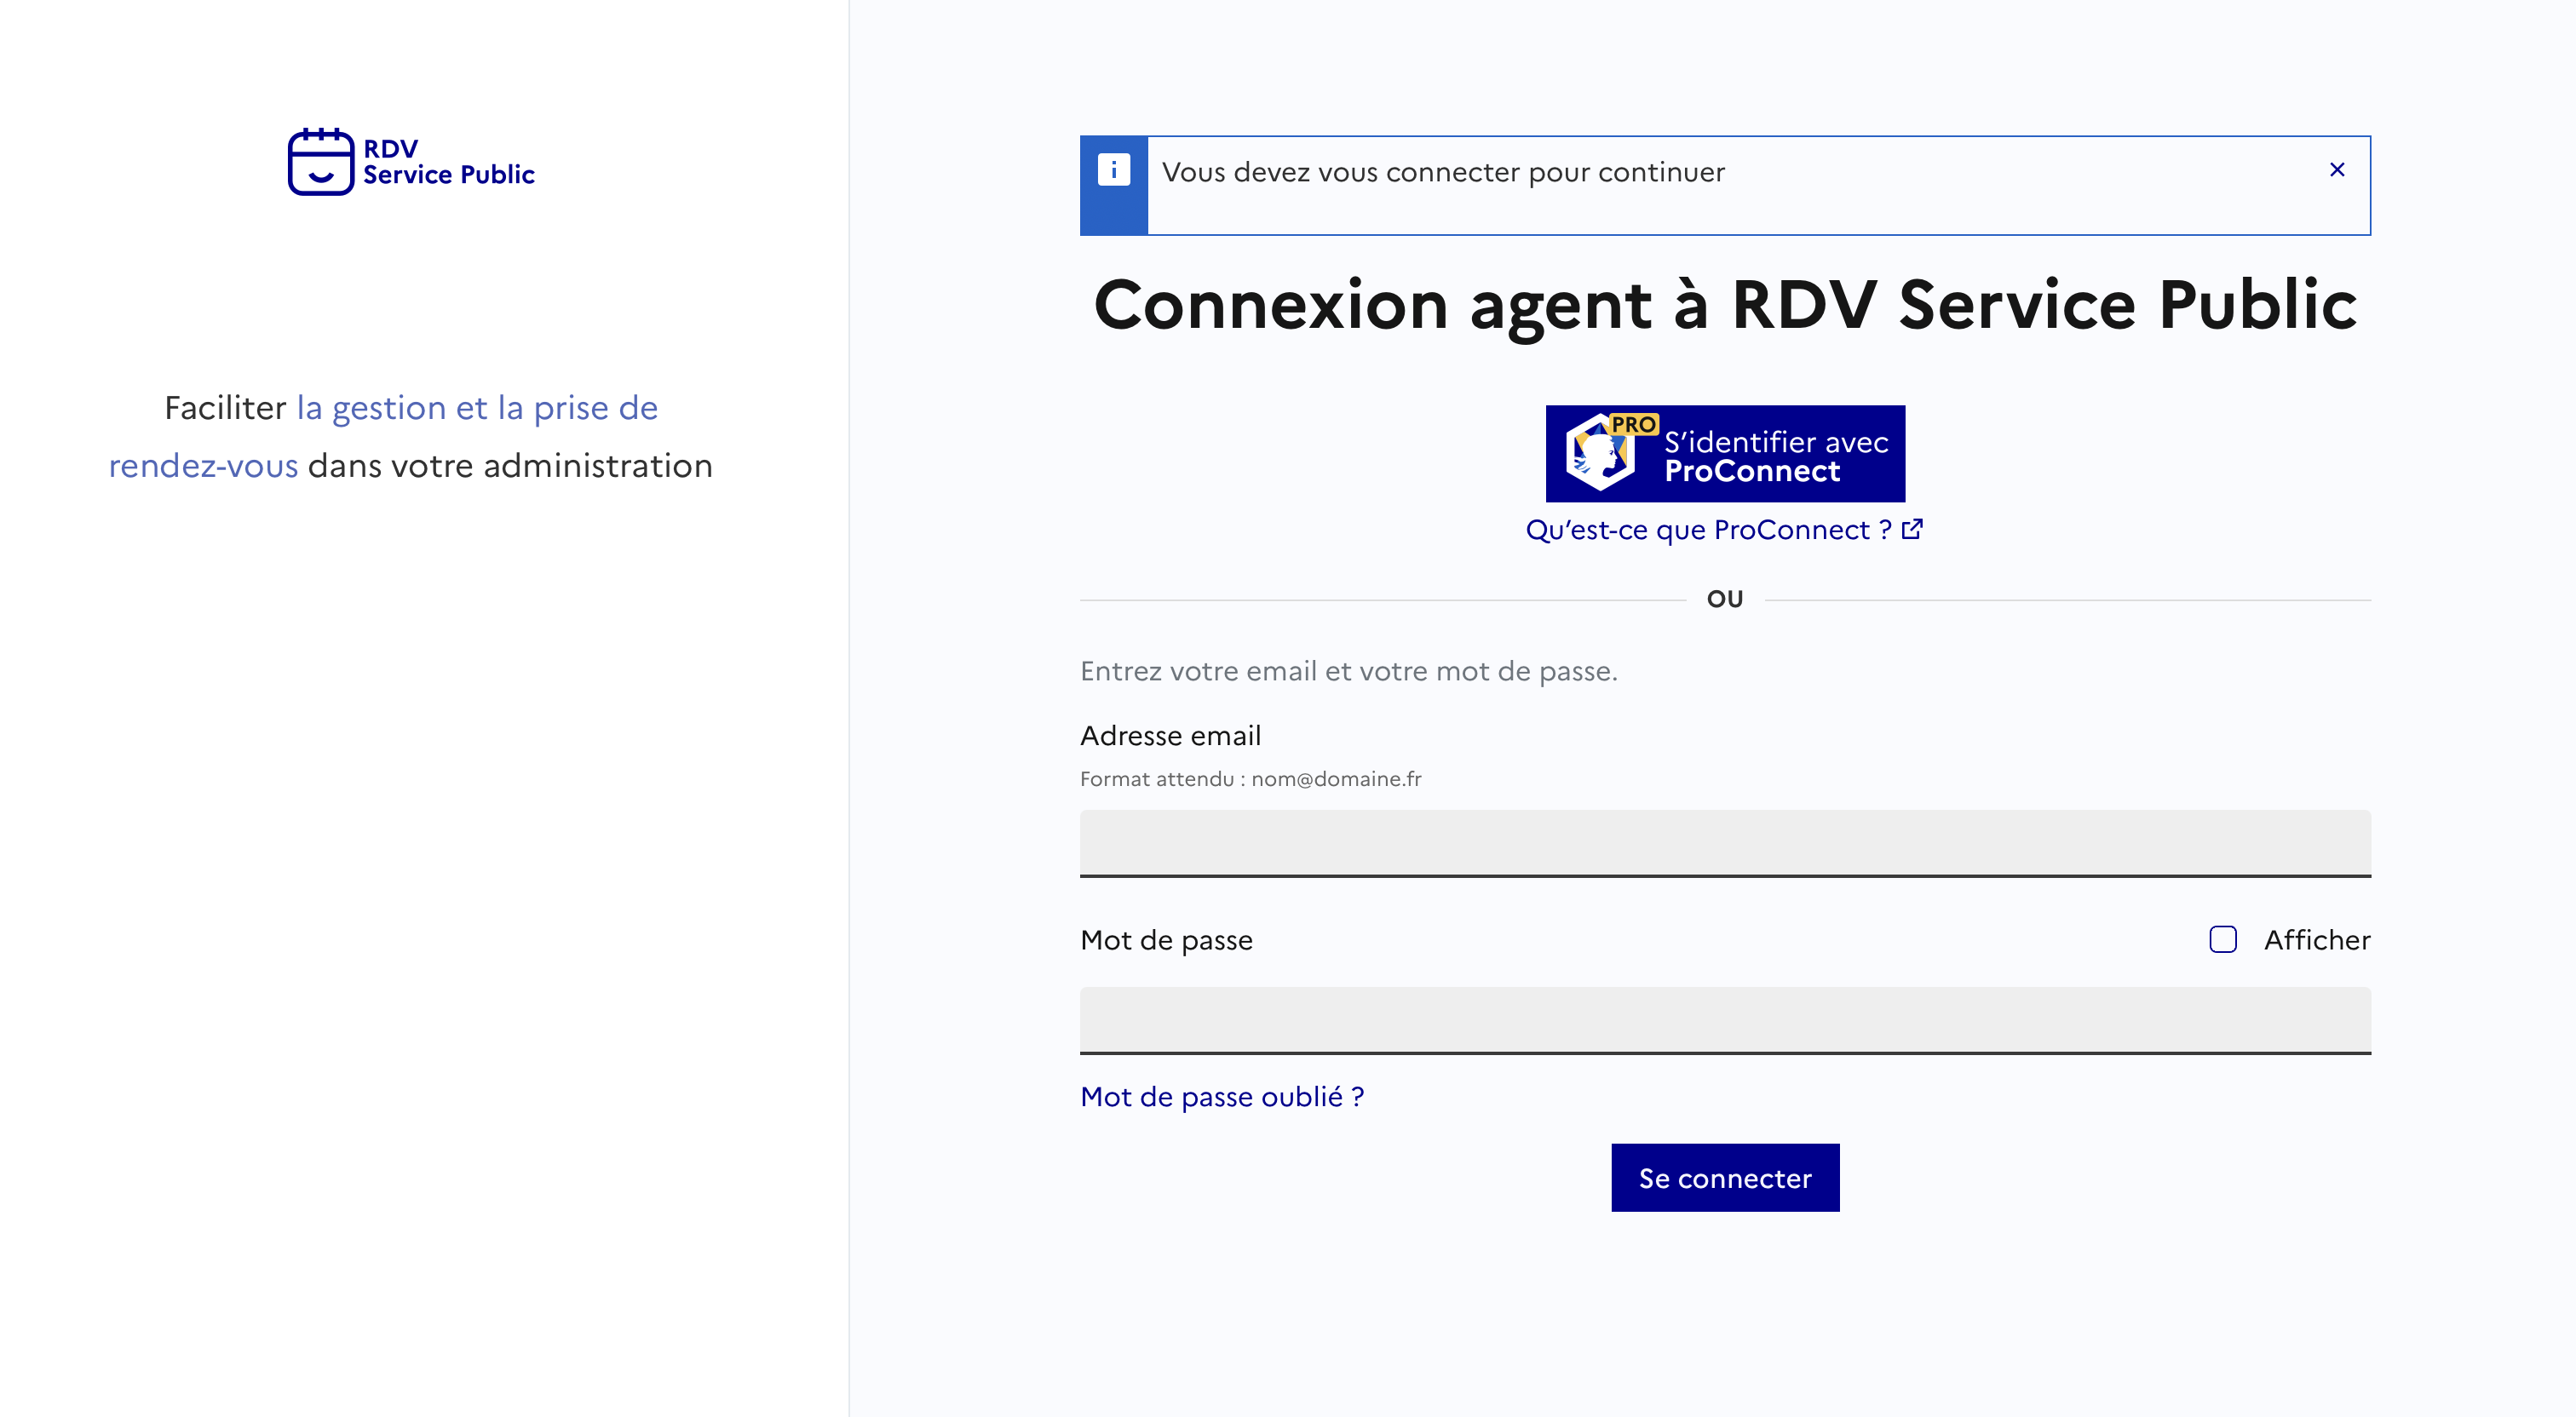
Task: Tick the Afficher password checkbox
Action: [x=2222, y=940]
